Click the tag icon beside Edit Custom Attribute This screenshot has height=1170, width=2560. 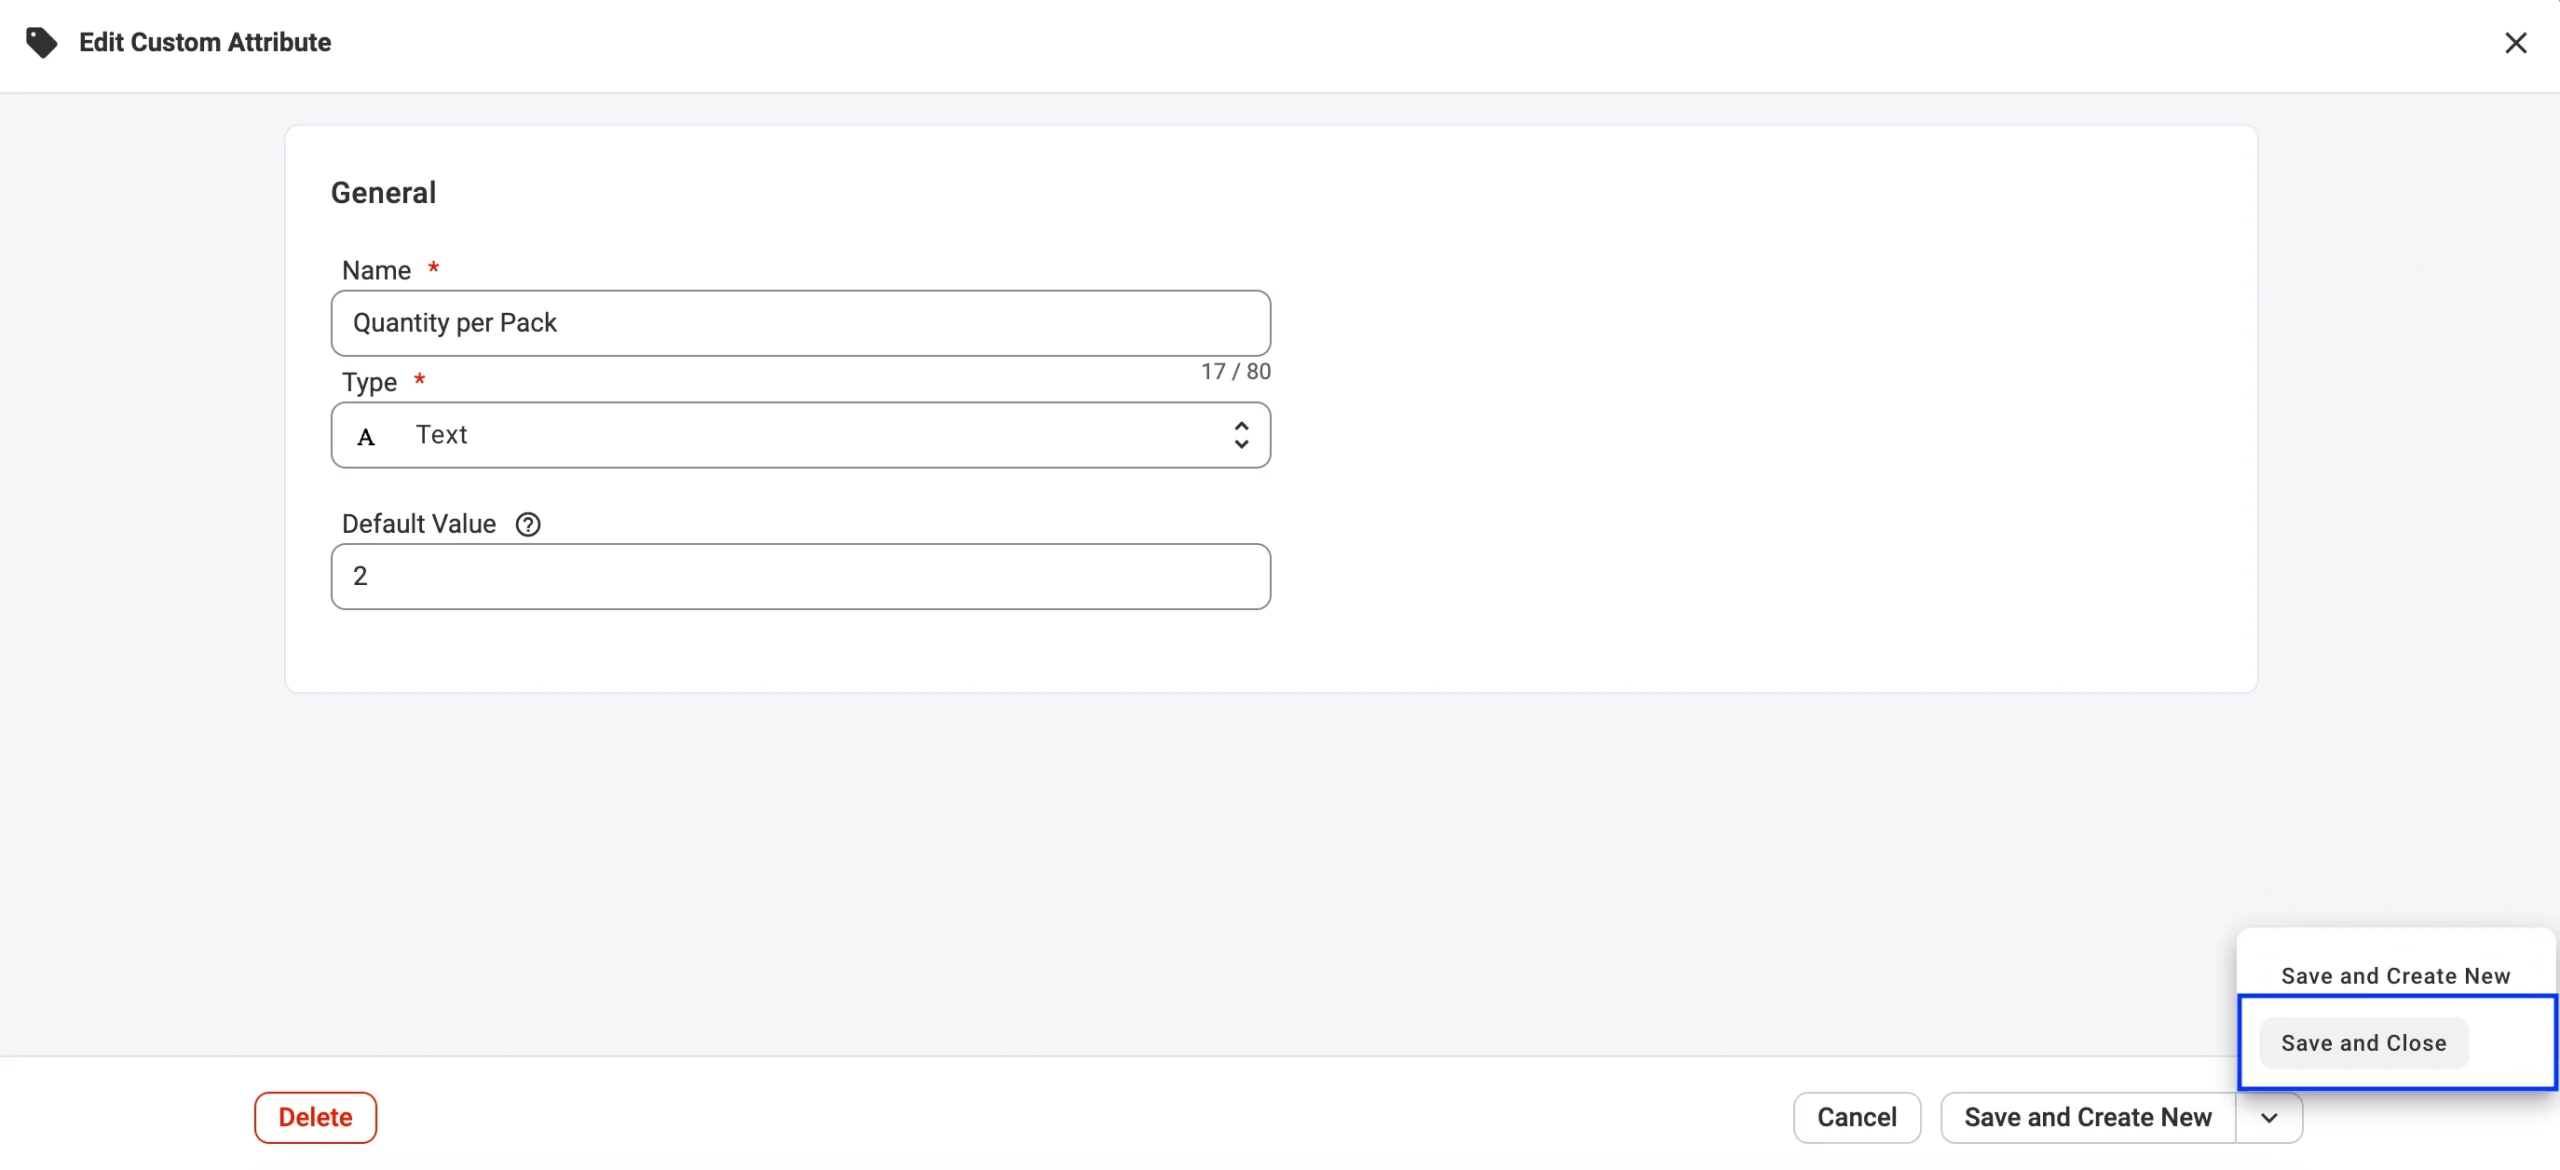[x=41, y=42]
